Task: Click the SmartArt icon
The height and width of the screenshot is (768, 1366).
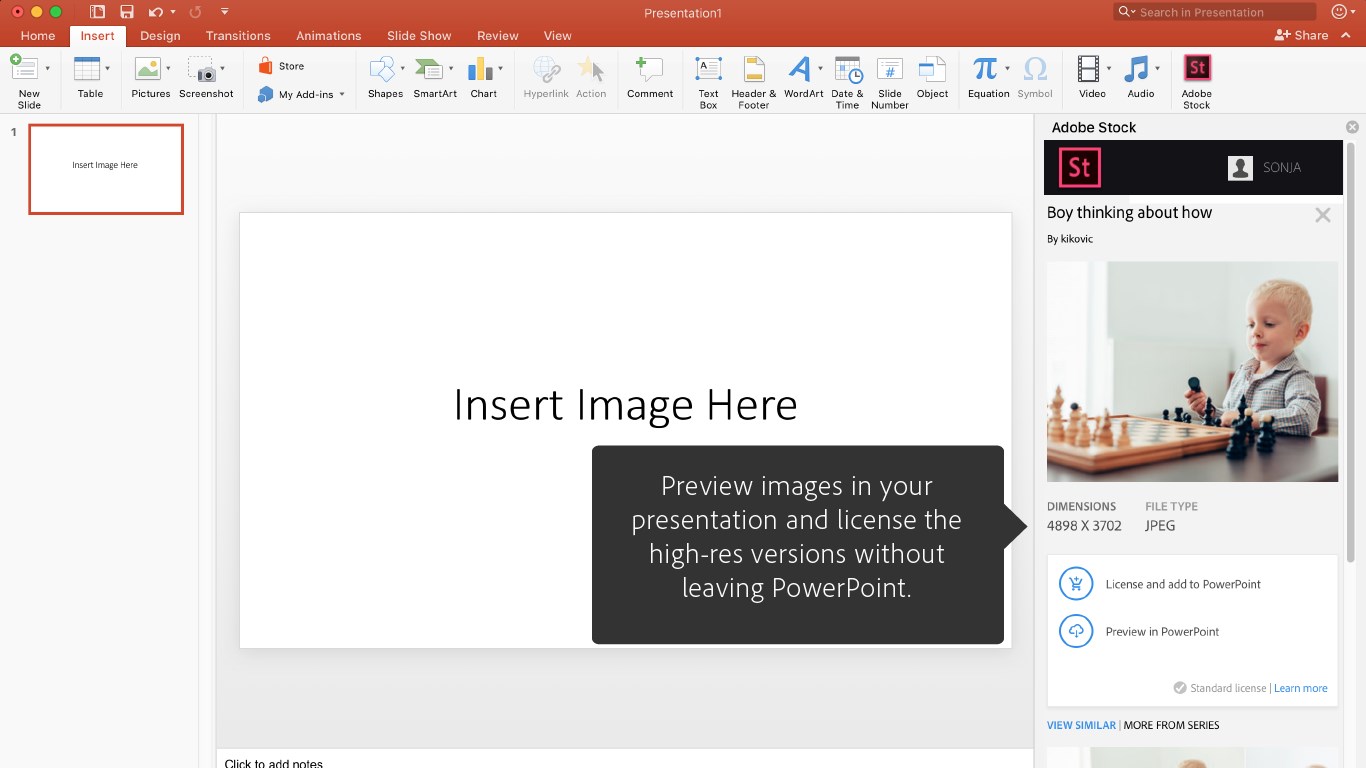Action: [x=430, y=69]
